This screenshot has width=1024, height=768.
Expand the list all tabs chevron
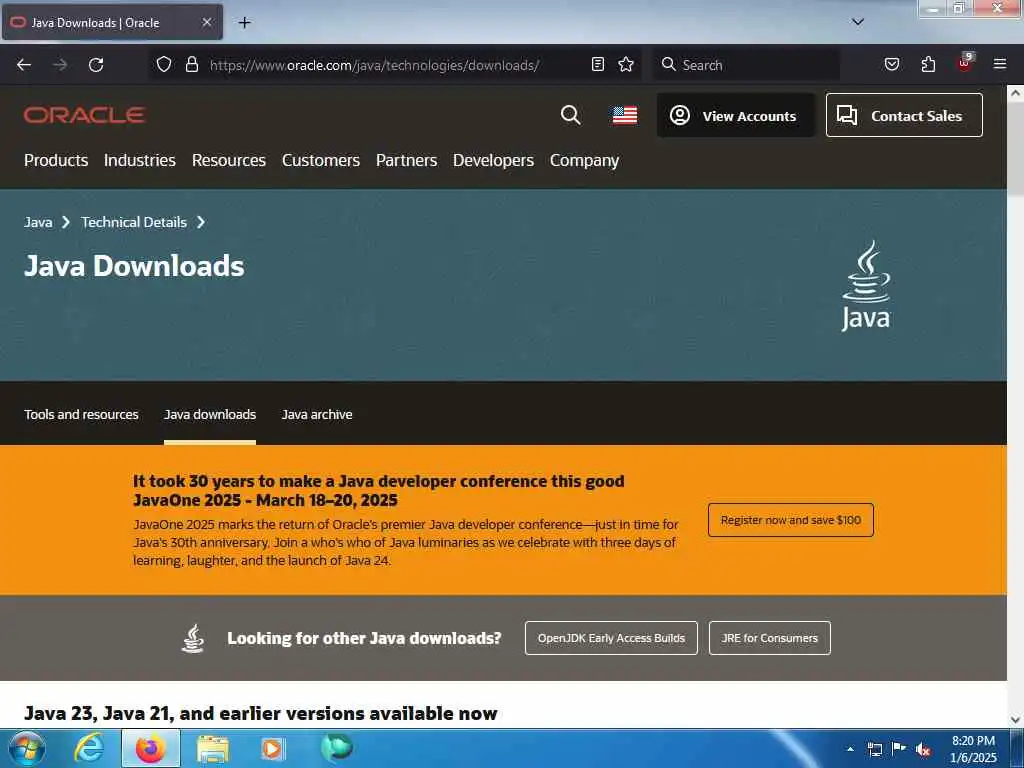pyautogui.click(x=858, y=22)
